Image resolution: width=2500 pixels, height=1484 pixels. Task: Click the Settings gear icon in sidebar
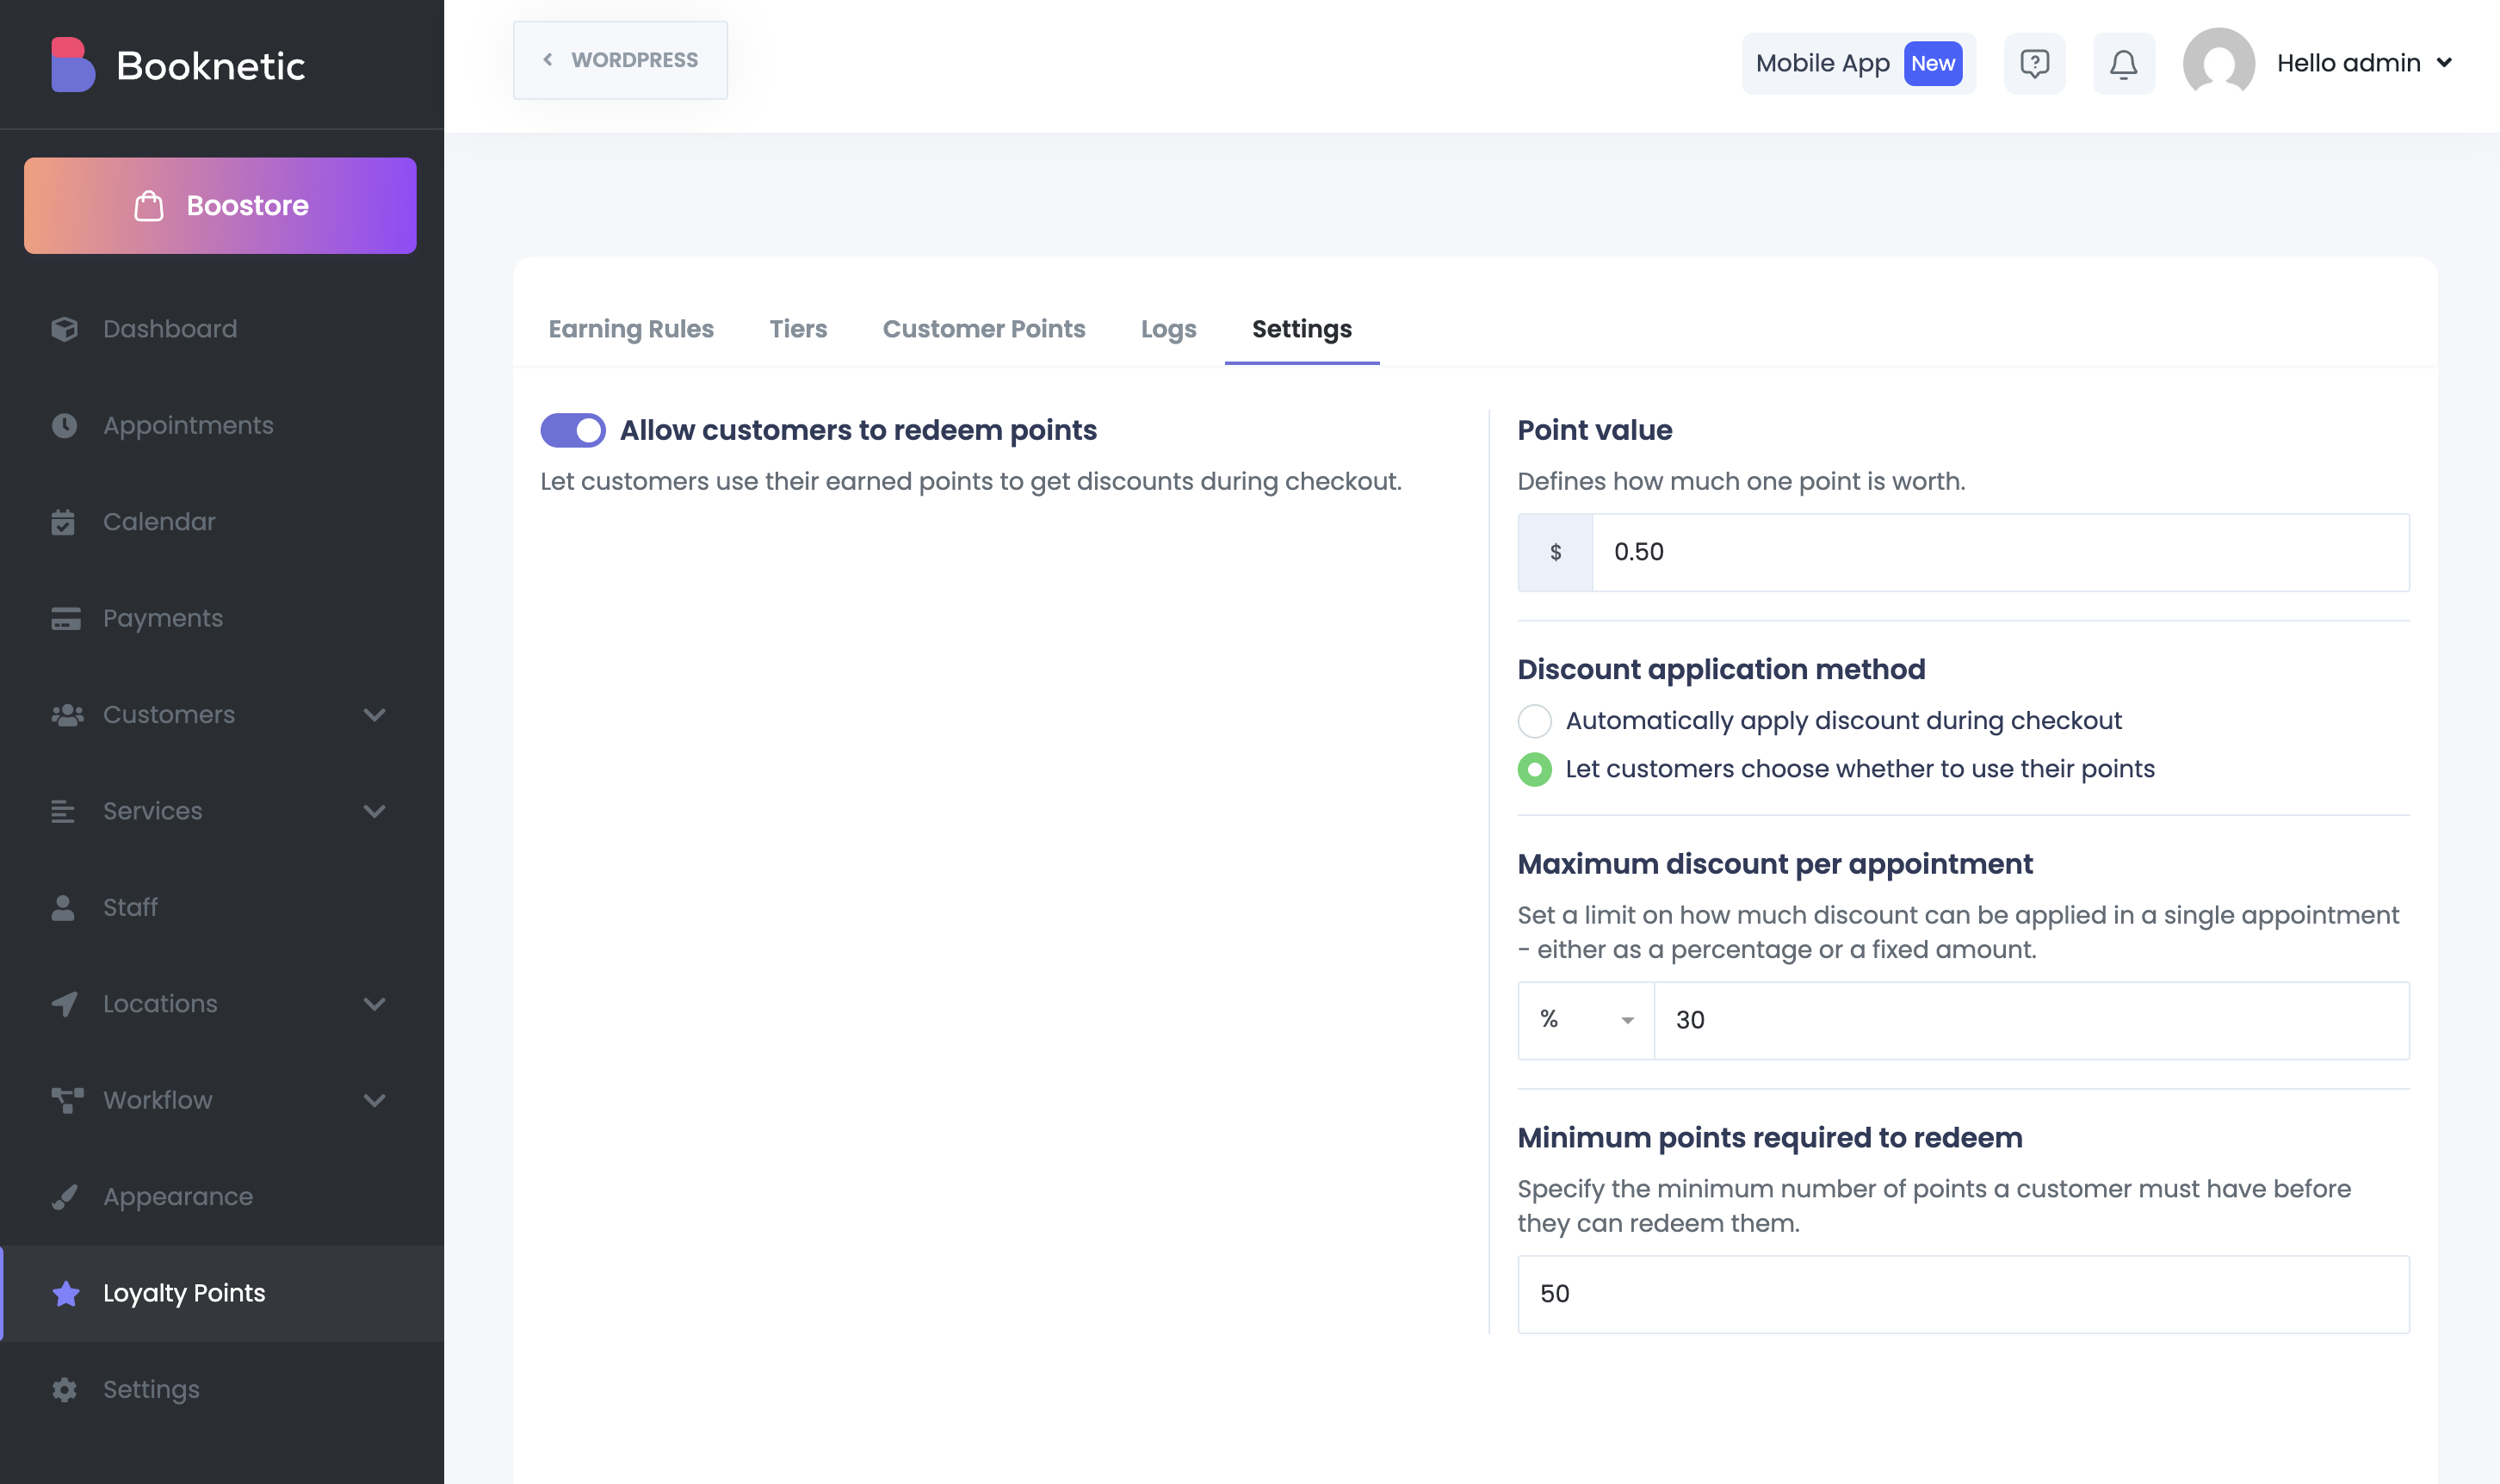point(65,1390)
